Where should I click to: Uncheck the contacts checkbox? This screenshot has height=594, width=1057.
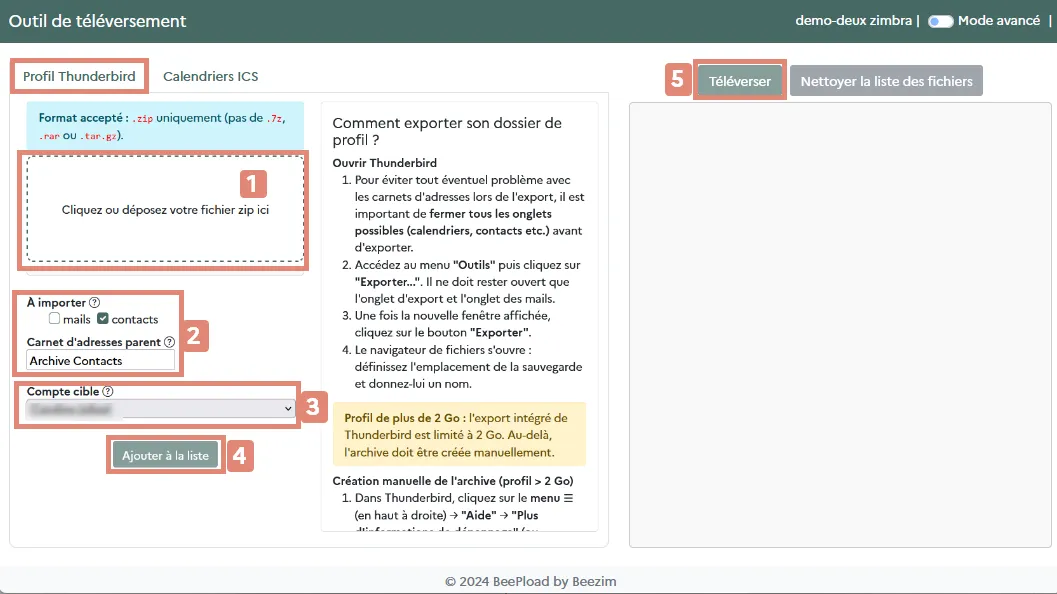click(x=102, y=318)
